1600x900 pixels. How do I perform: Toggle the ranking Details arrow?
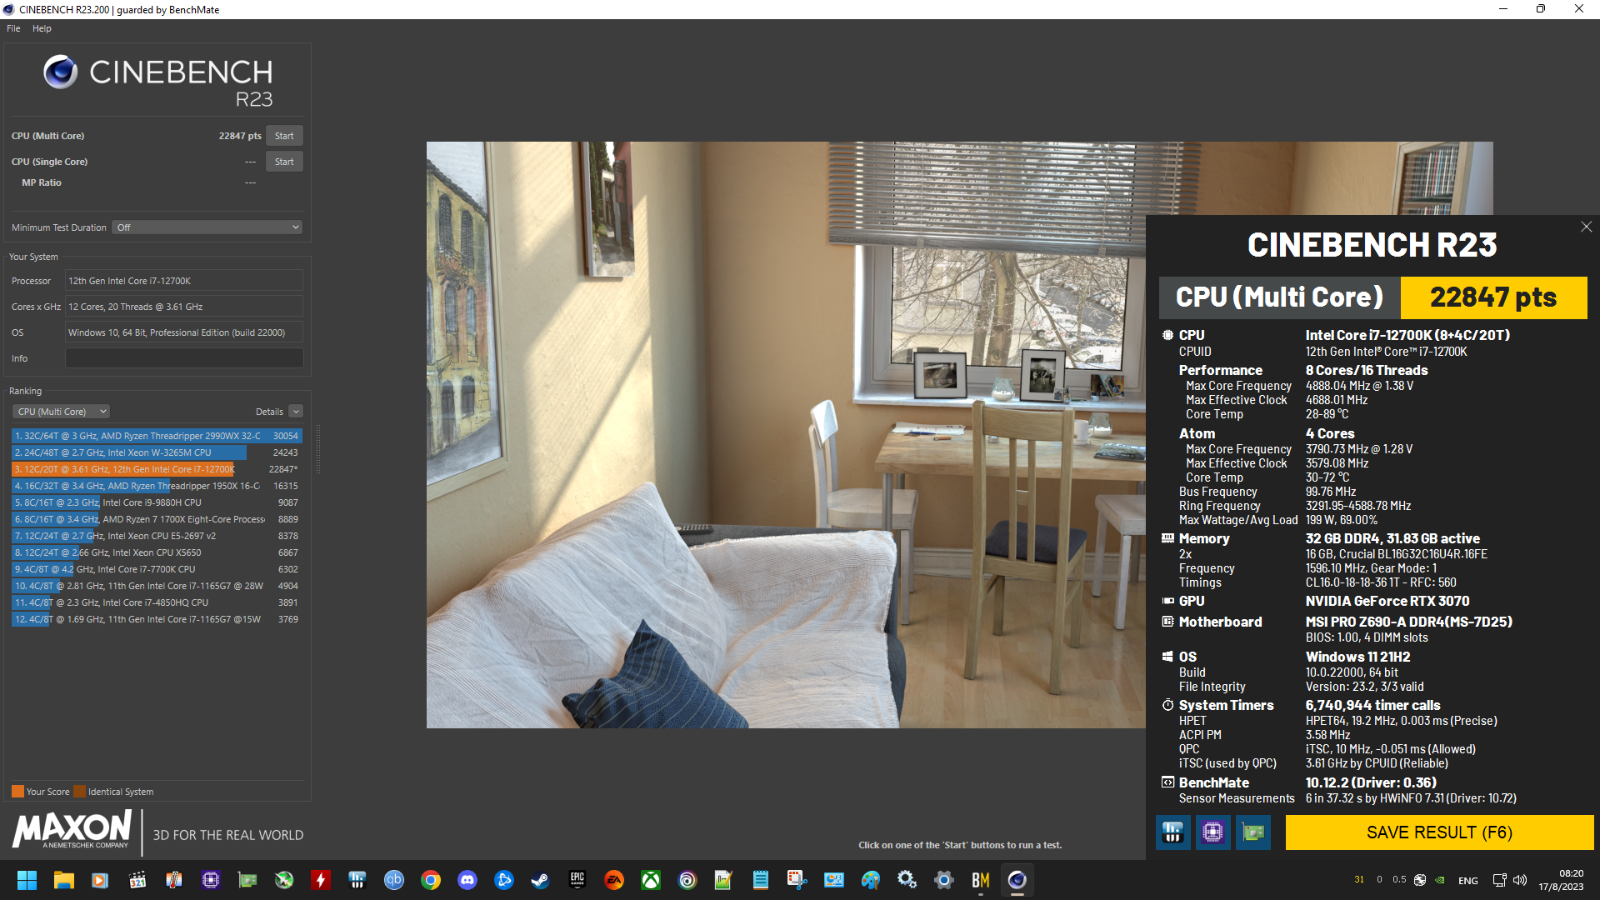tap(295, 412)
